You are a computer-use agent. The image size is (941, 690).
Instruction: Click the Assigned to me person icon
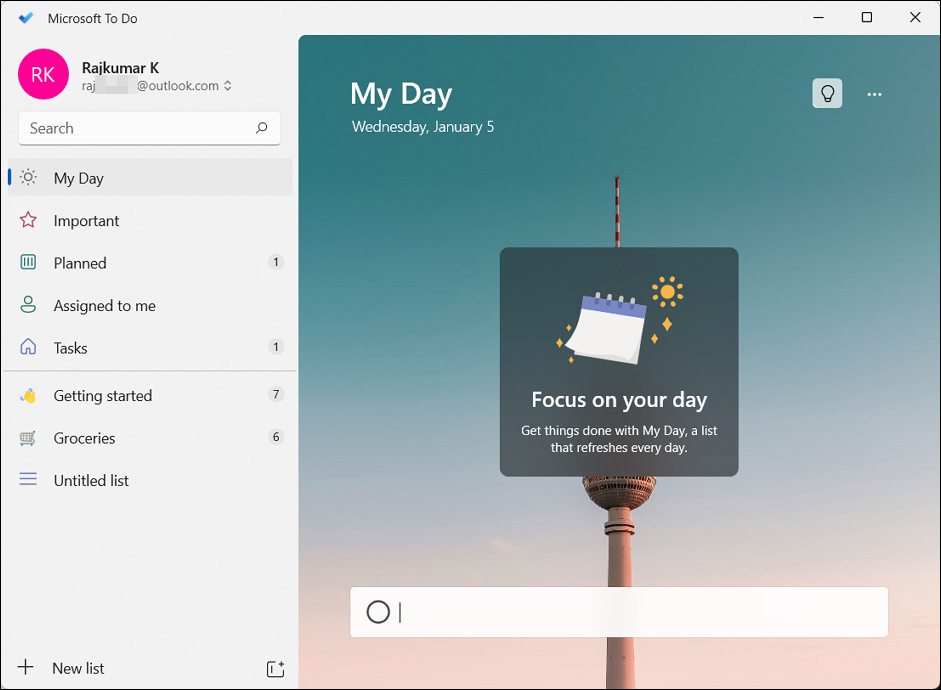(28, 305)
